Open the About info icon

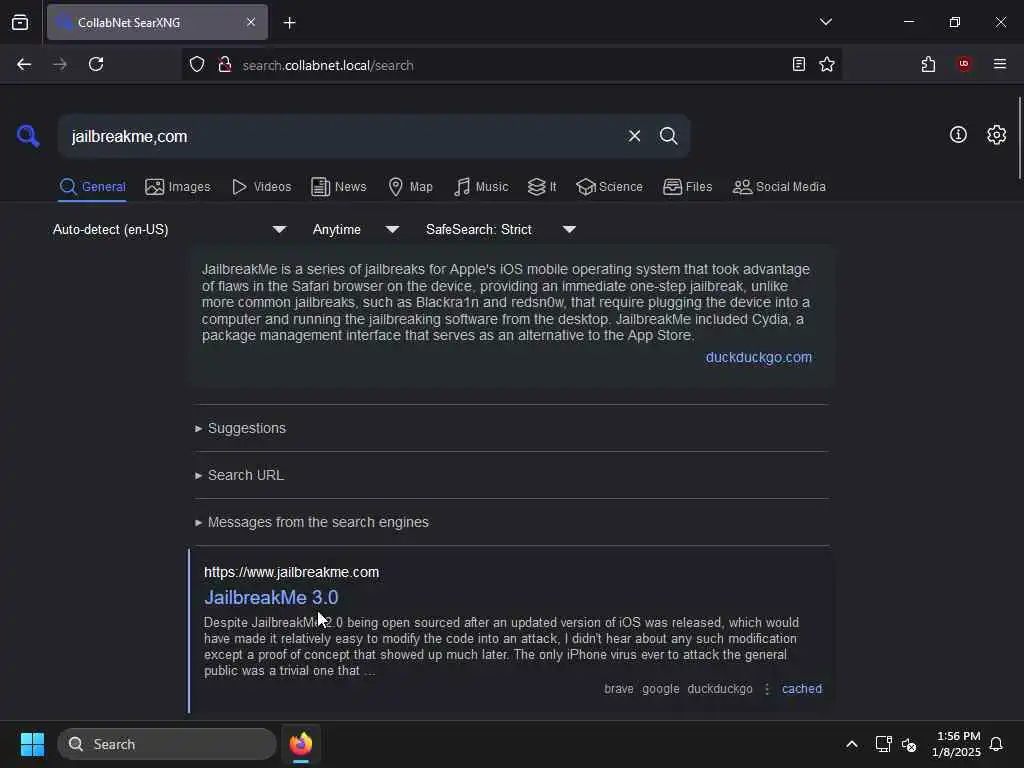[958, 135]
